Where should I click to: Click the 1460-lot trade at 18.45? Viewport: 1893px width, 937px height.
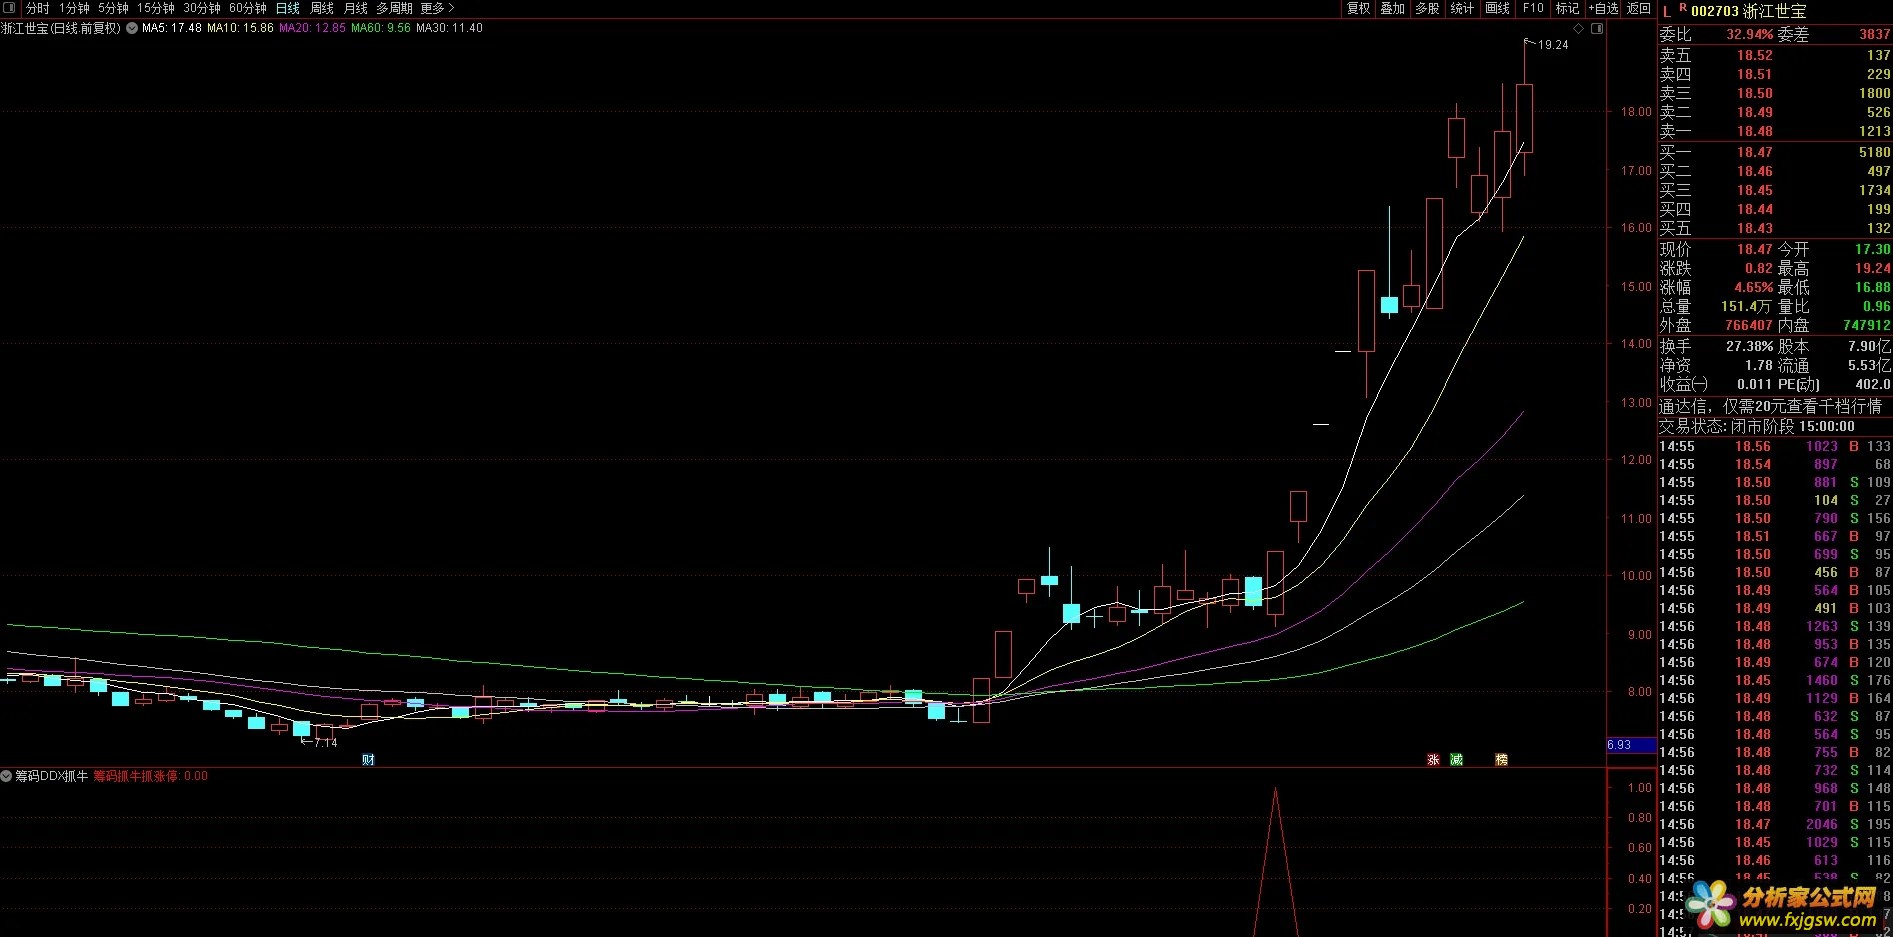pyautogui.click(x=1775, y=681)
